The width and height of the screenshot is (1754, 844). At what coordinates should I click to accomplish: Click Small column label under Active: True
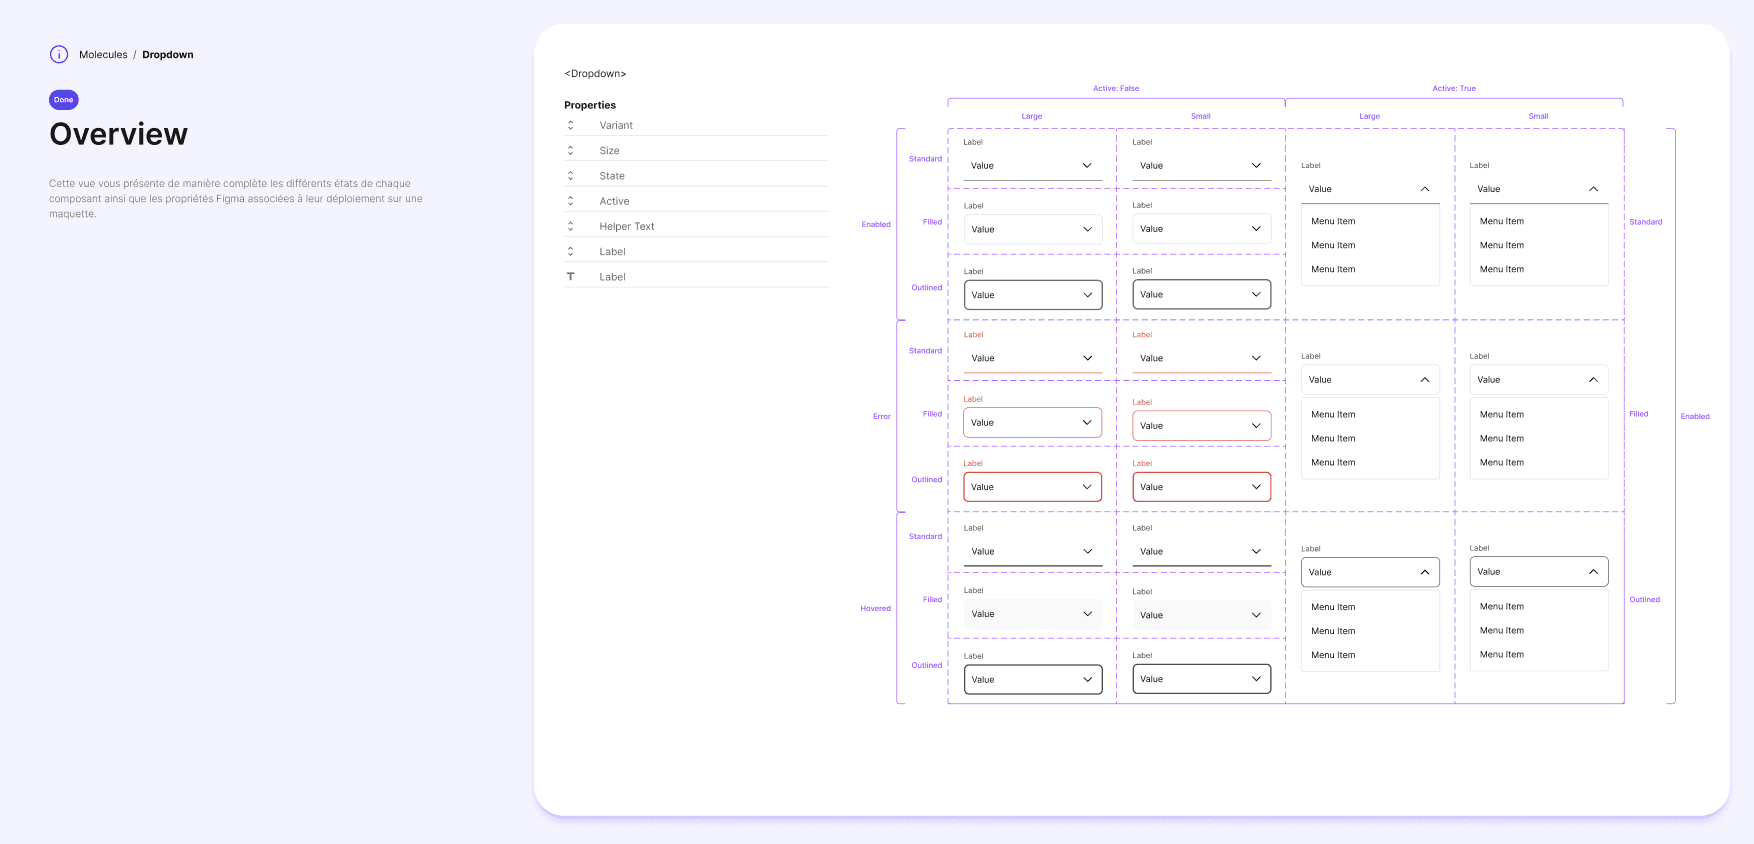(x=1539, y=116)
